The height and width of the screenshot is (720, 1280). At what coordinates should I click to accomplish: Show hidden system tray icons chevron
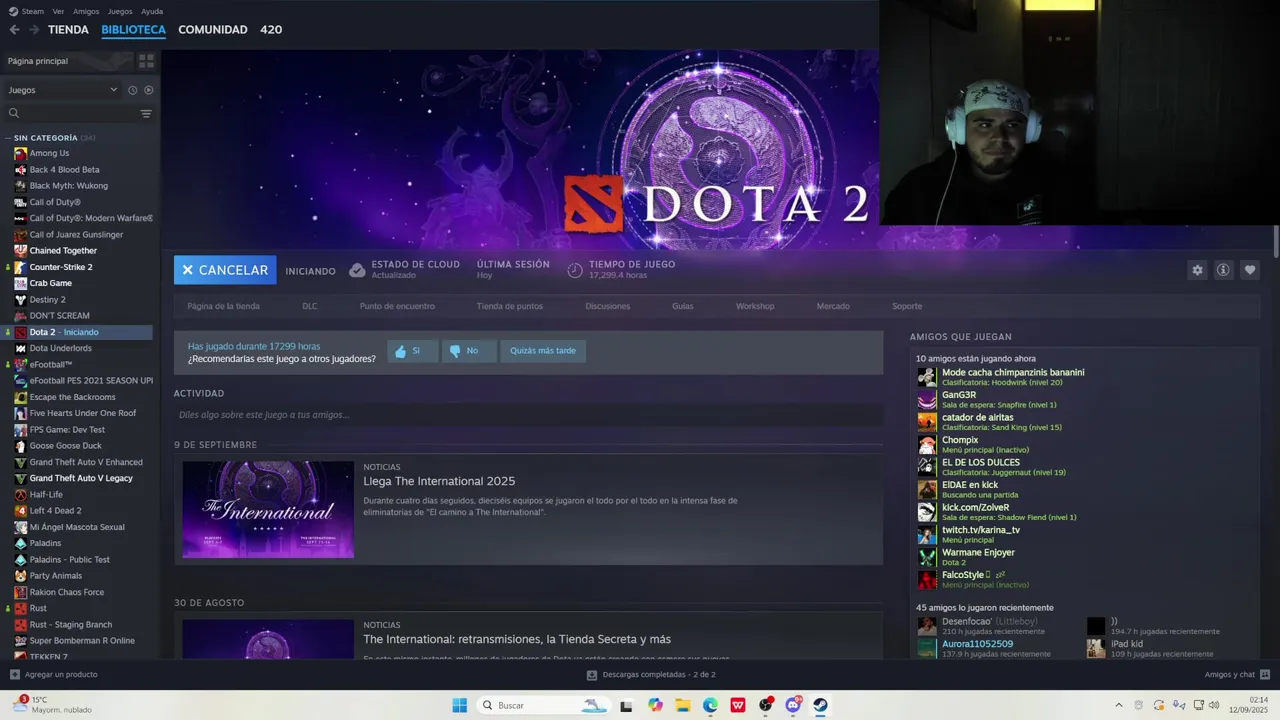coord(1119,705)
